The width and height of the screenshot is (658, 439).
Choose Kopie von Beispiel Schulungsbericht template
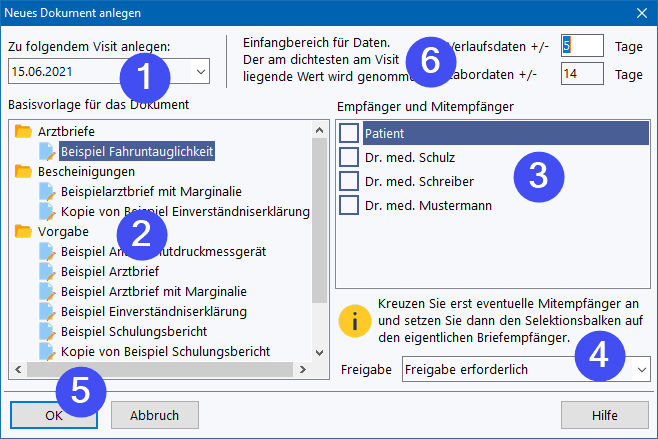coord(165,351)
